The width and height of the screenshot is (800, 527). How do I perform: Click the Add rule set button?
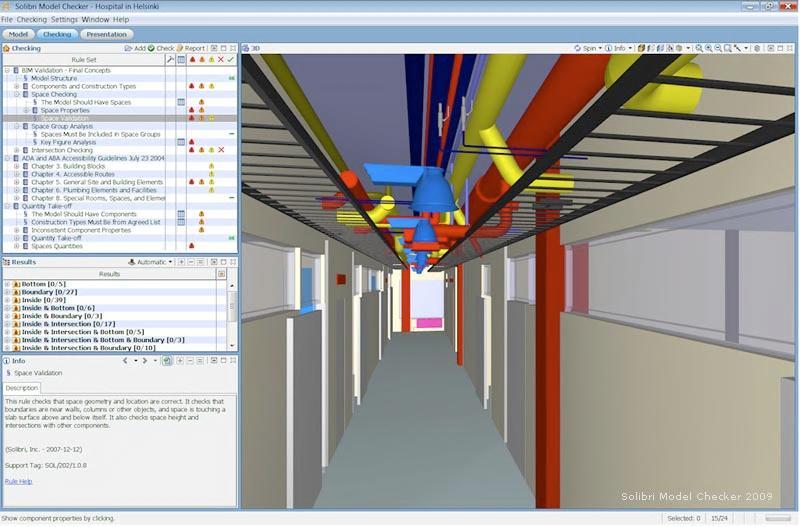click(x=135, y=48)
